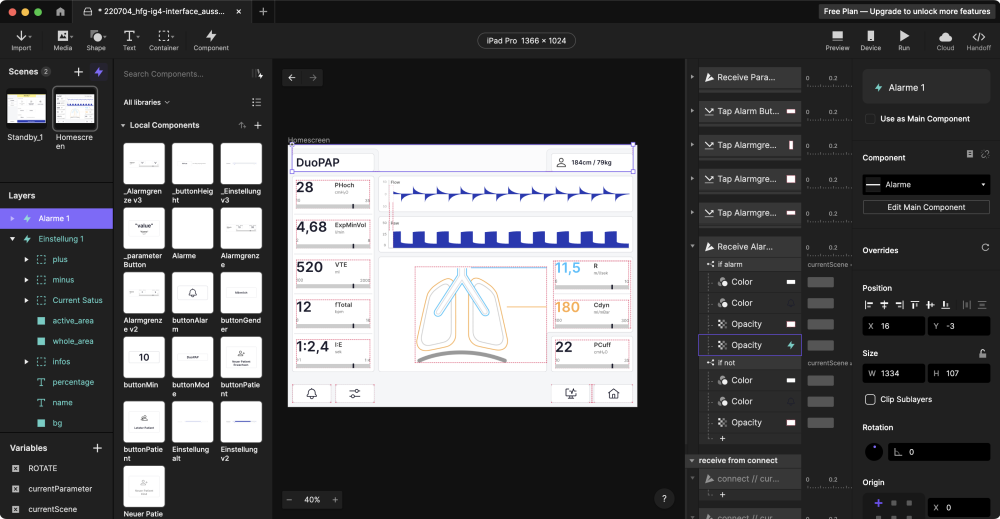Collapse the Local Components section

point(122,126)
